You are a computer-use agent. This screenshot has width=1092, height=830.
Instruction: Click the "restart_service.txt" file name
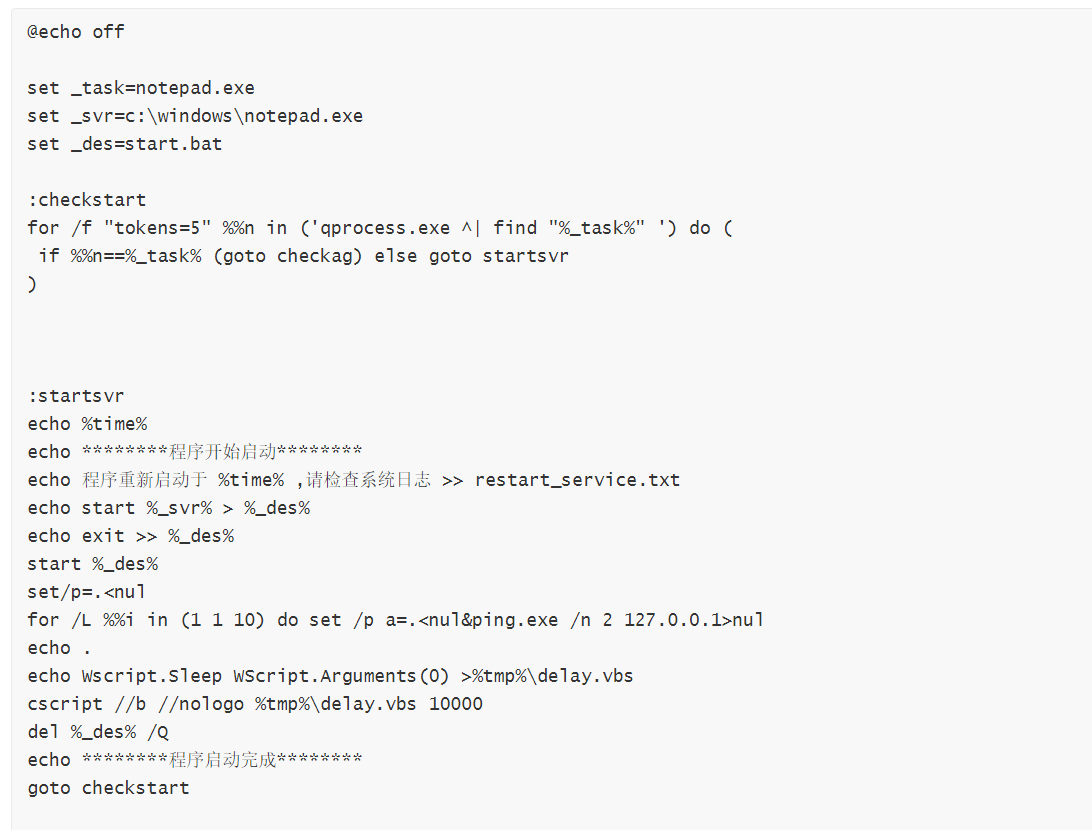pyautogui.click(x=577, y=480)
